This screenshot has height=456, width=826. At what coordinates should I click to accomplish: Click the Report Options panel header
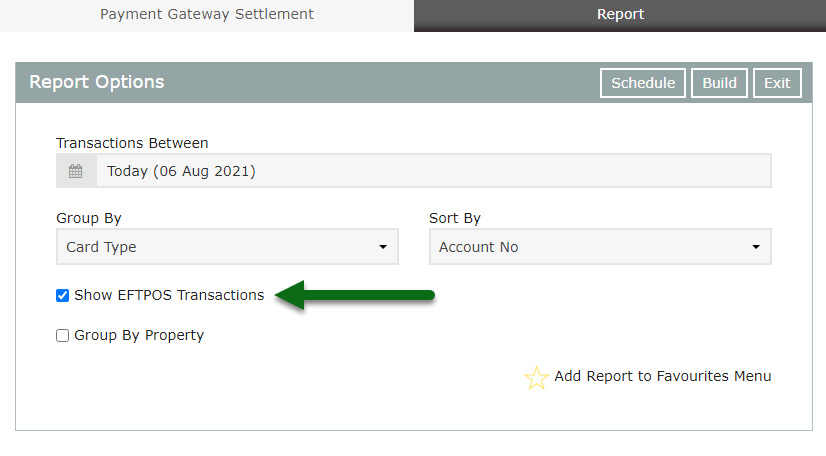[97, 83]
